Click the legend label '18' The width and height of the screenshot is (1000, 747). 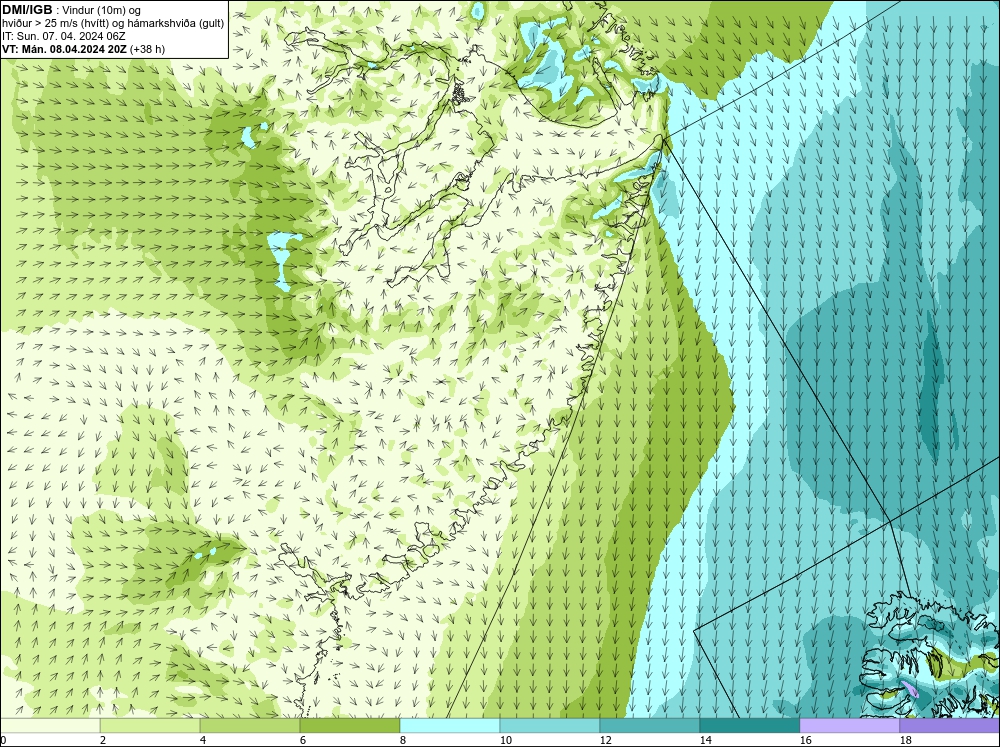coord(906,740)
